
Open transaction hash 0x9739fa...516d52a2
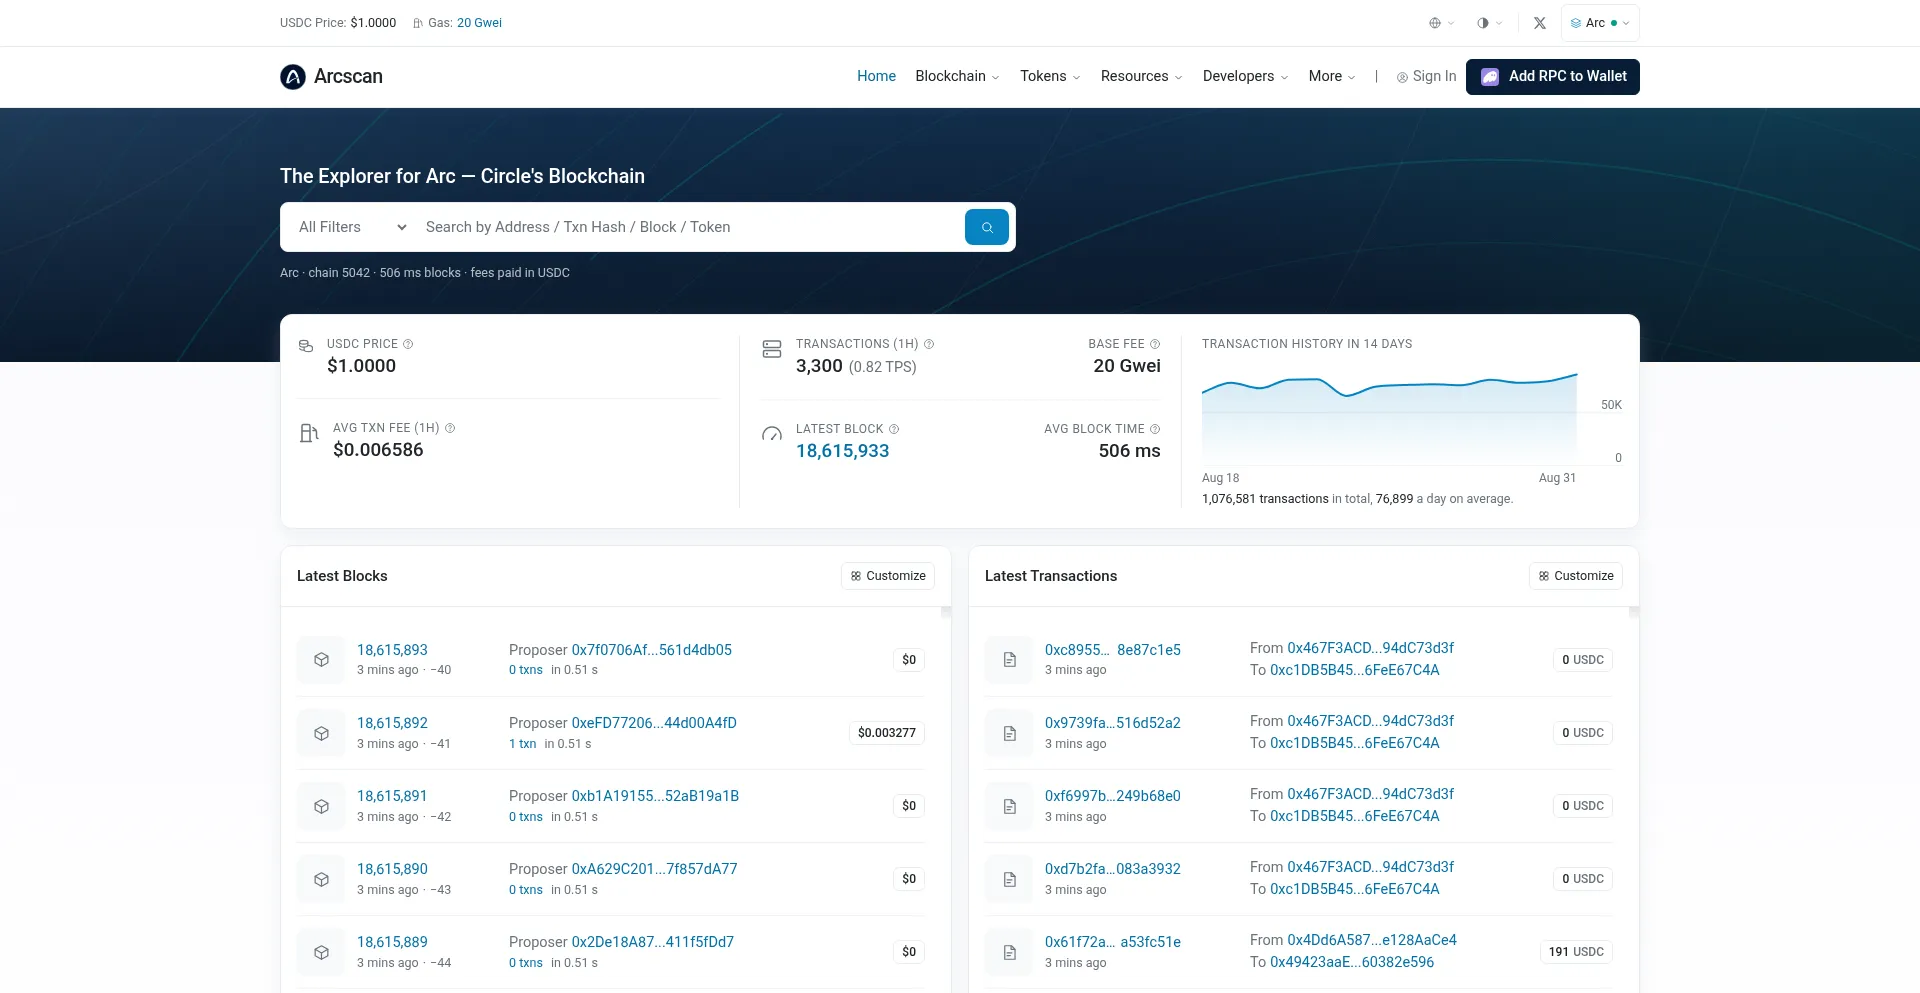tap(1113, 723)
